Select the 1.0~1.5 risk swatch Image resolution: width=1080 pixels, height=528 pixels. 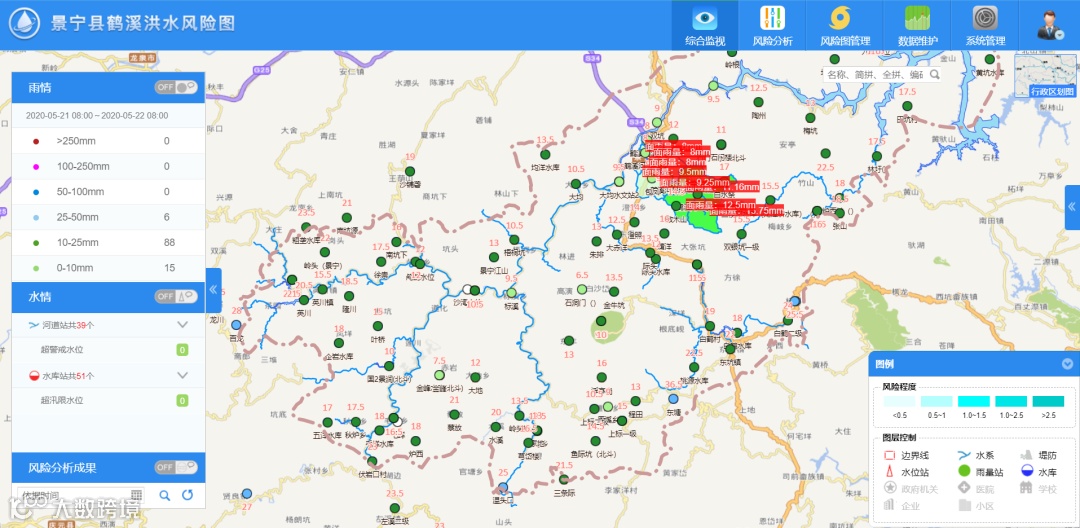973,401
